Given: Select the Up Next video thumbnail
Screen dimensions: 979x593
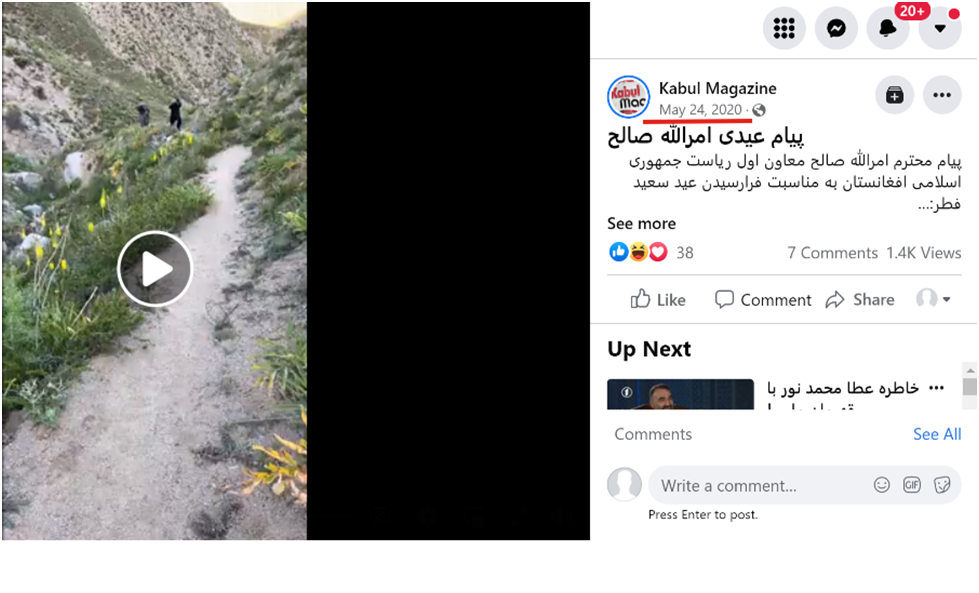Looking at the screenshot, I should 681,394.
